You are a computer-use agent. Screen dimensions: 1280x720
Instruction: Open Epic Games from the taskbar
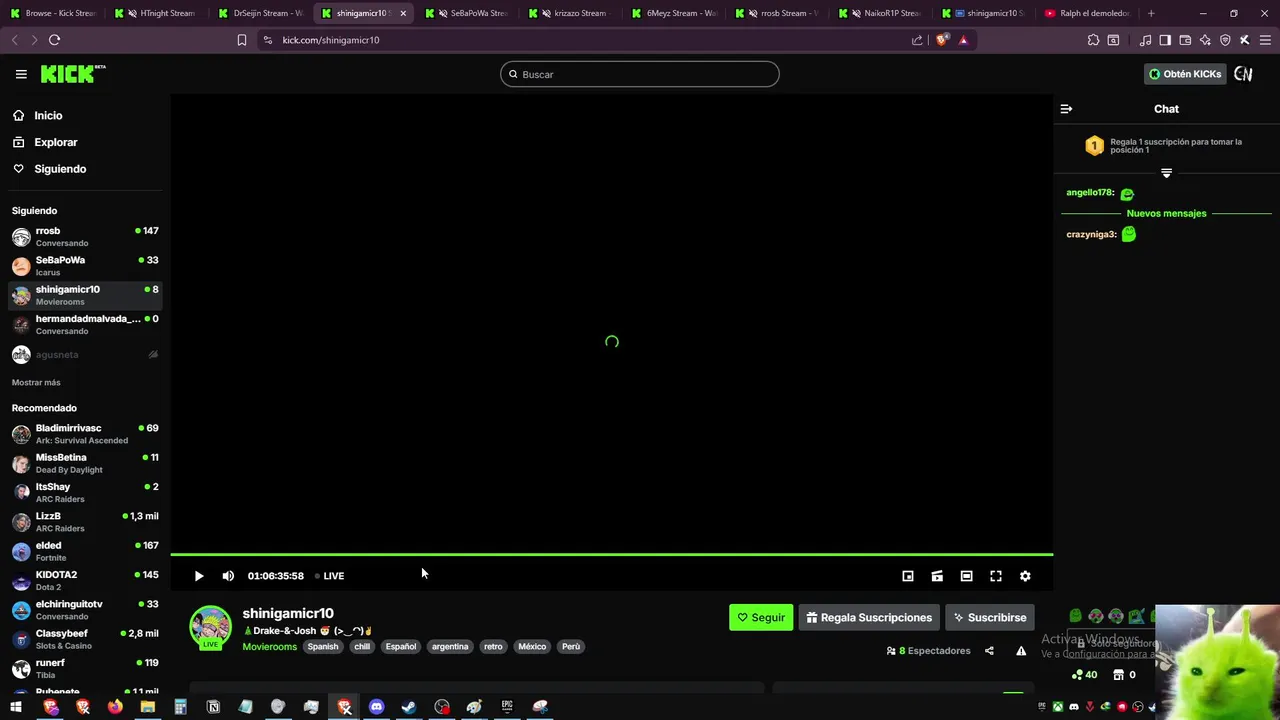(507, 707)
